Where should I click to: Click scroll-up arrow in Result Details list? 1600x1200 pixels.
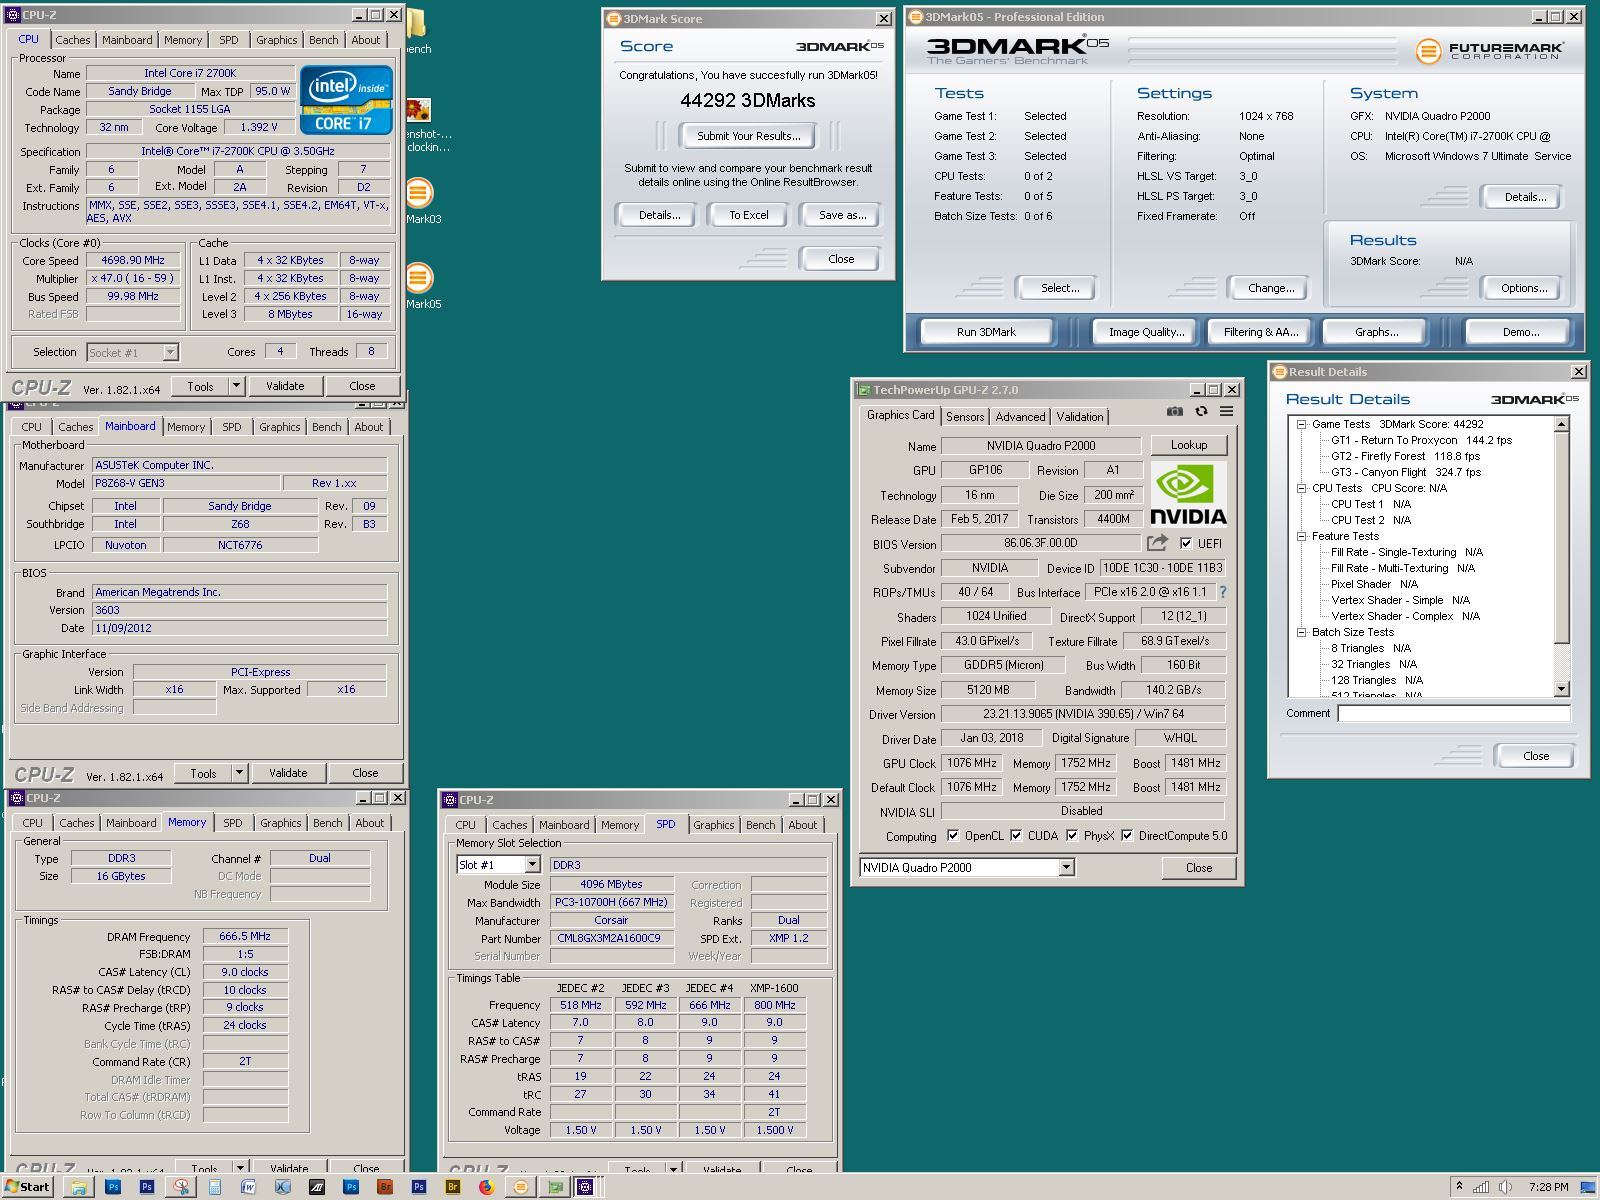click(1562, 425)
